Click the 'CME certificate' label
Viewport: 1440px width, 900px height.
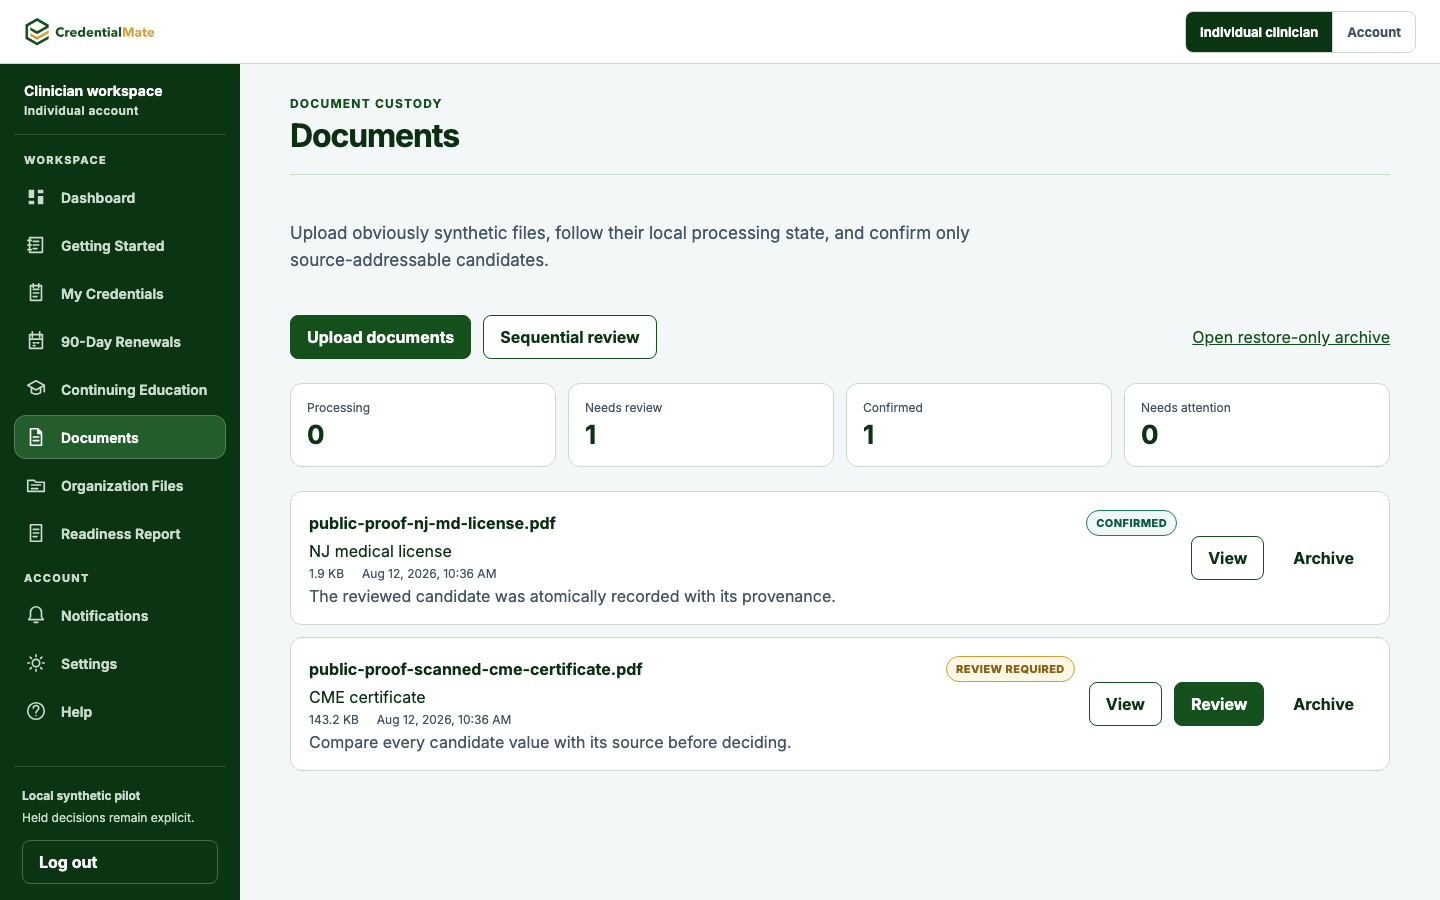[x=367, y=697]
